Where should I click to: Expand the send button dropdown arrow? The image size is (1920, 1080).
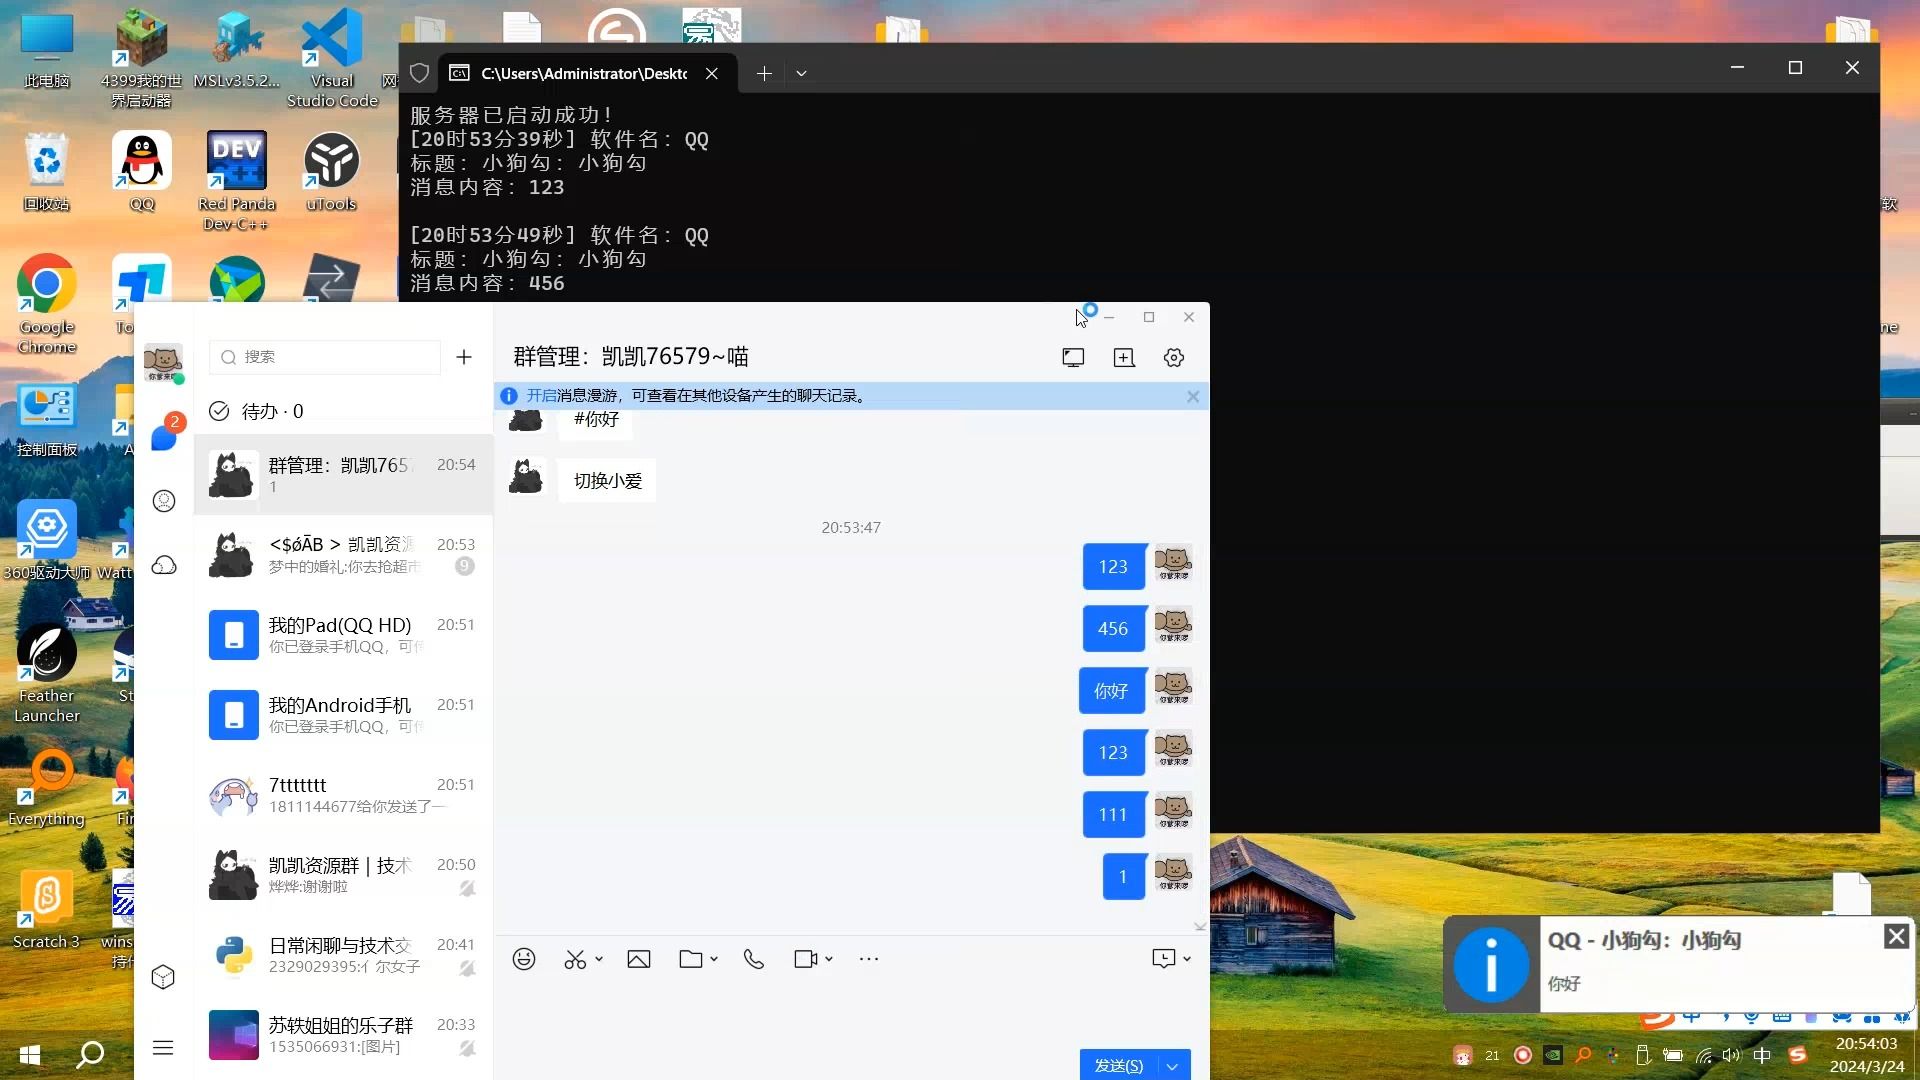click(1172, 1065)
